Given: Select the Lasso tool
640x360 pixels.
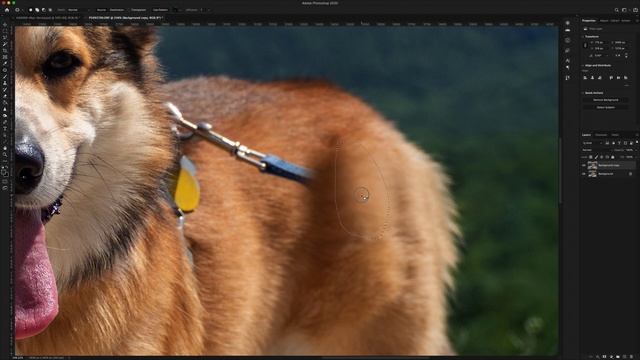Looking at the screenshot, I should click(5, 38).
